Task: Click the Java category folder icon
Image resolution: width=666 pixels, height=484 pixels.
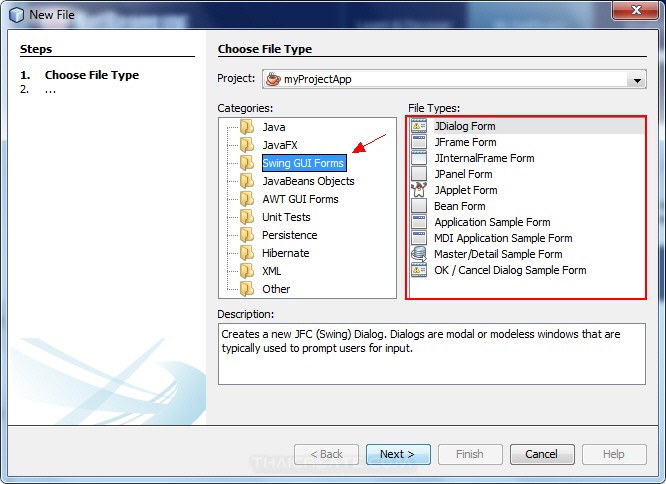Action: pyautogui.click(x=247, y=127)
